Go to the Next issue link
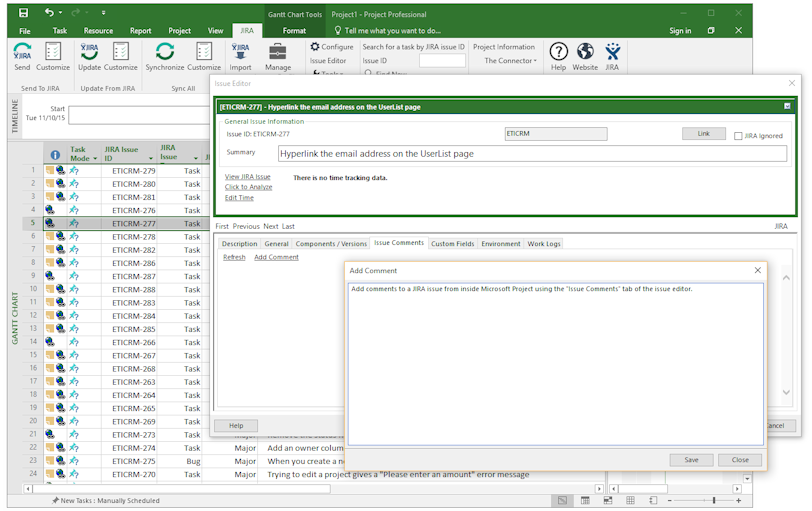This screenshot has width=812, height=511. pos(271,226)
